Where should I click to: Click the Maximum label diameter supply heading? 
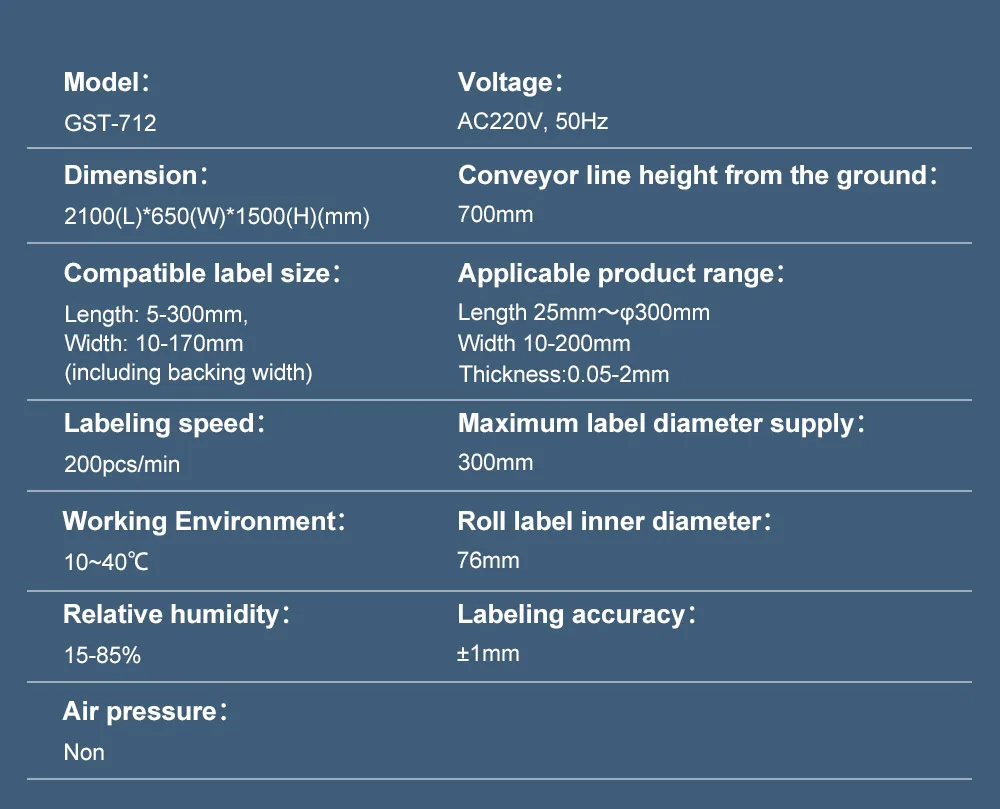[x=661, y=424]
